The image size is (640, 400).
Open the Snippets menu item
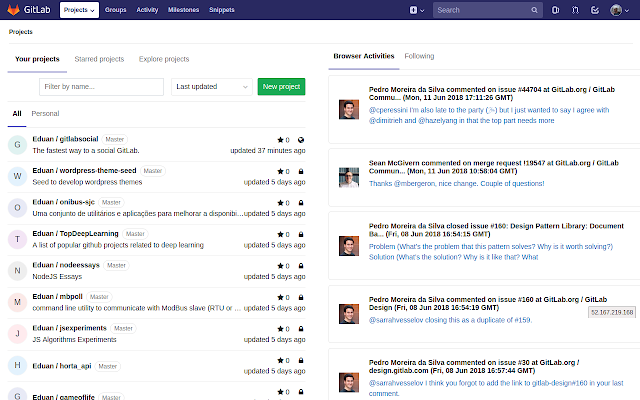222,10
